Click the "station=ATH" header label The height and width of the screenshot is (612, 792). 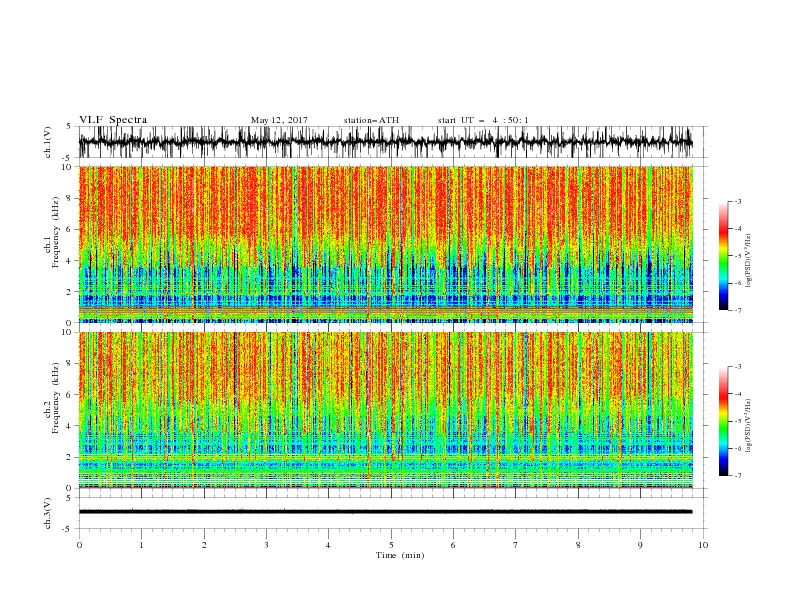pos(371,120)
